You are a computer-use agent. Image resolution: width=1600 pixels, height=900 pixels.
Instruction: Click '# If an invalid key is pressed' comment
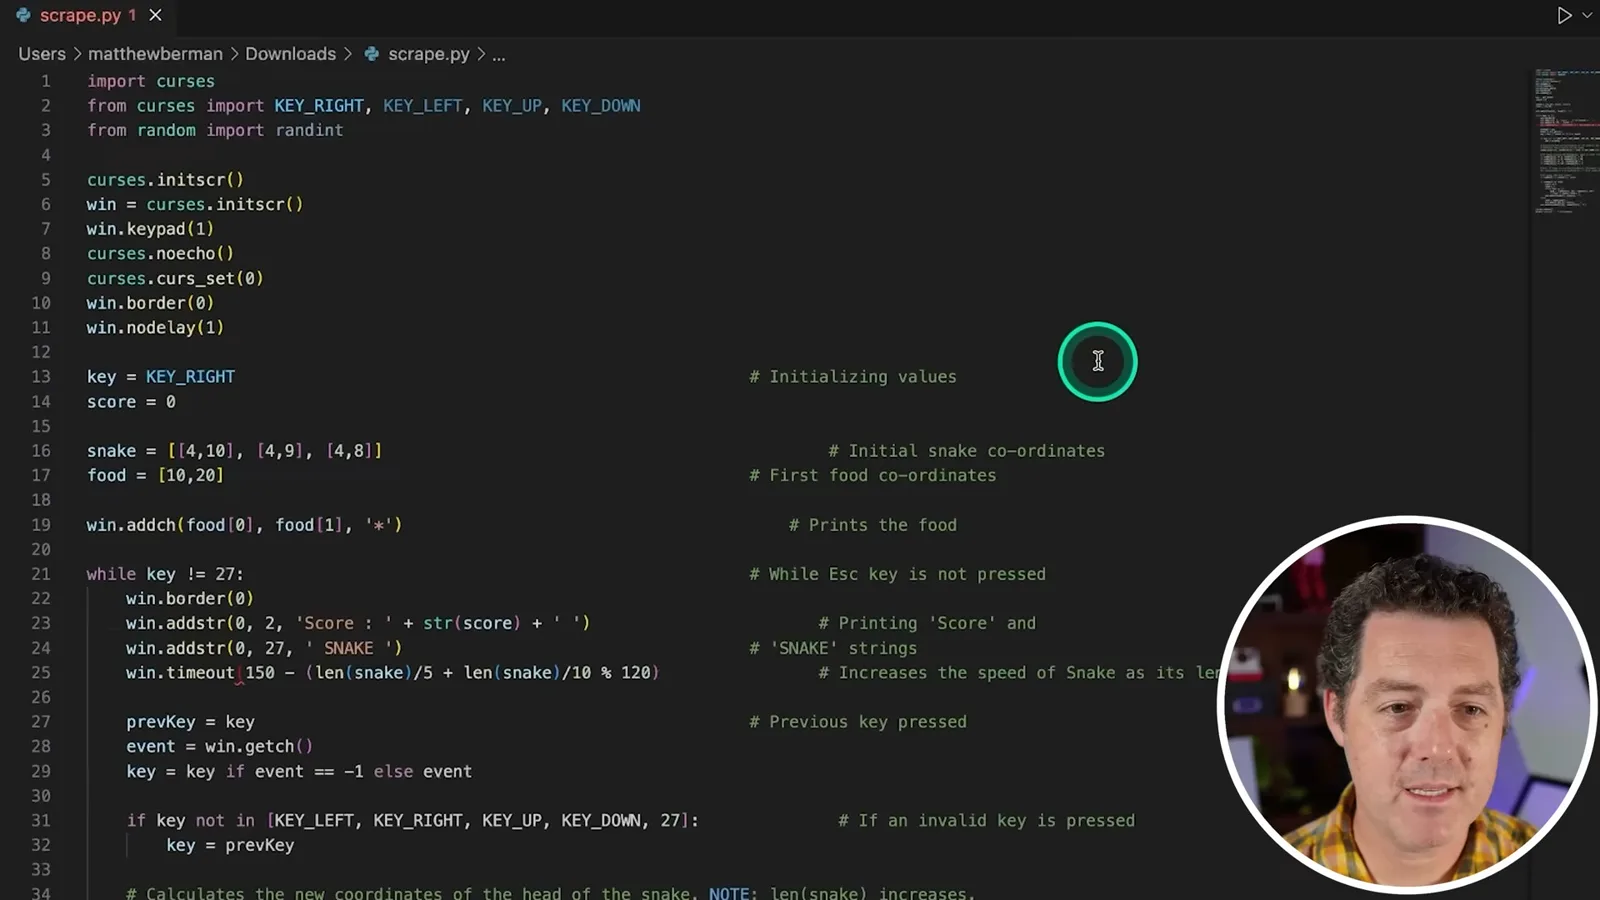pyautogui.click(x=987, y=820)
